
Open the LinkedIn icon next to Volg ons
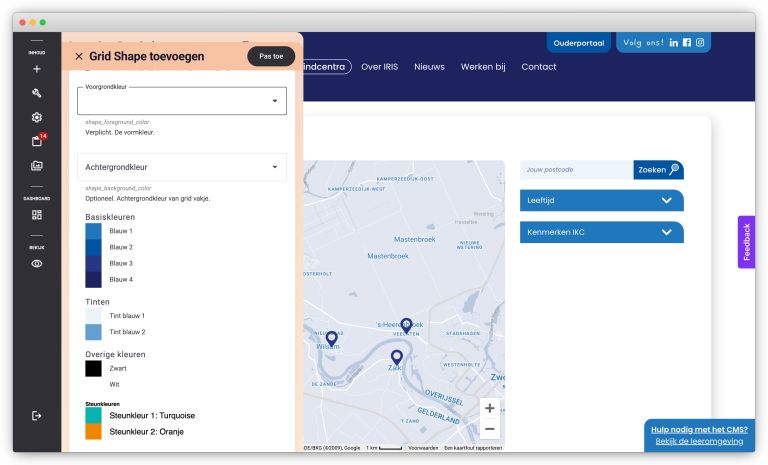click(674, 42)
